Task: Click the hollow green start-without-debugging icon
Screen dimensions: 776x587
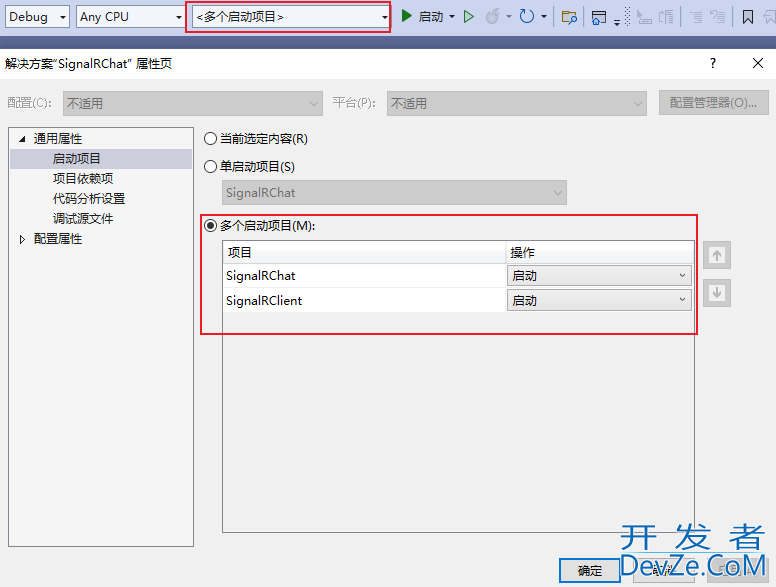Action: tap(469, 17)
